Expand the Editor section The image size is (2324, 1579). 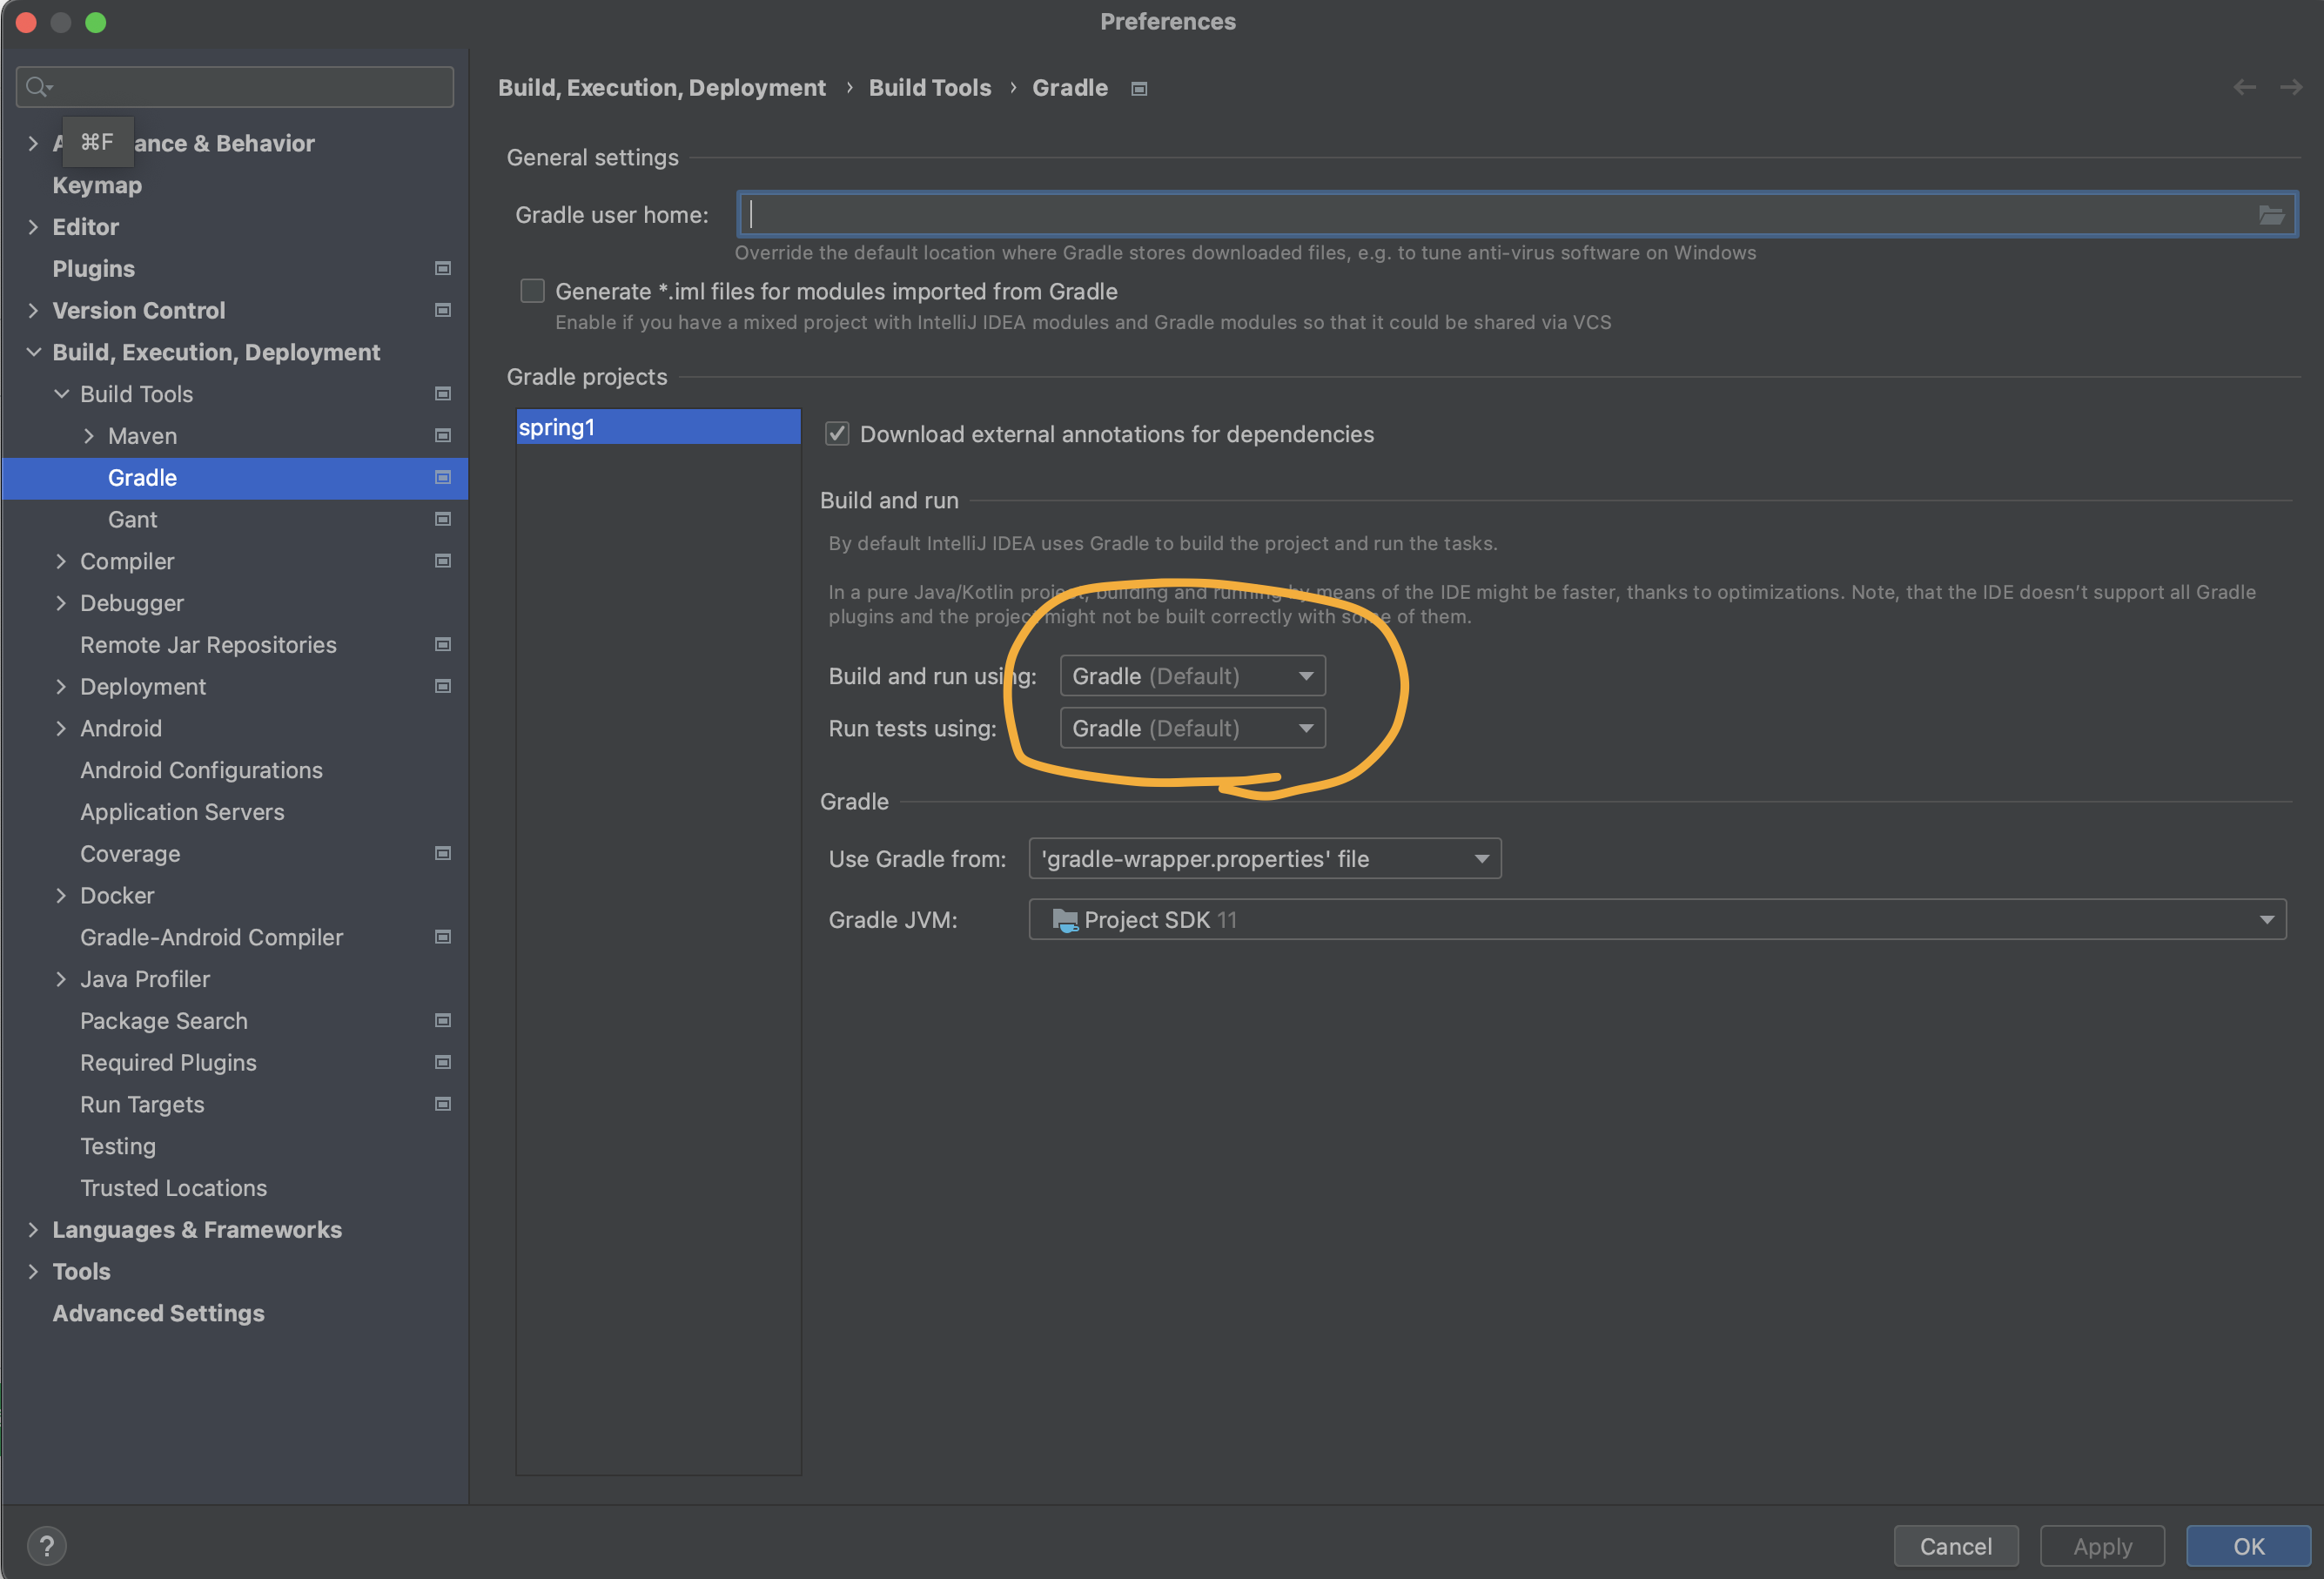pyautogui.click(x=33, y=227)
